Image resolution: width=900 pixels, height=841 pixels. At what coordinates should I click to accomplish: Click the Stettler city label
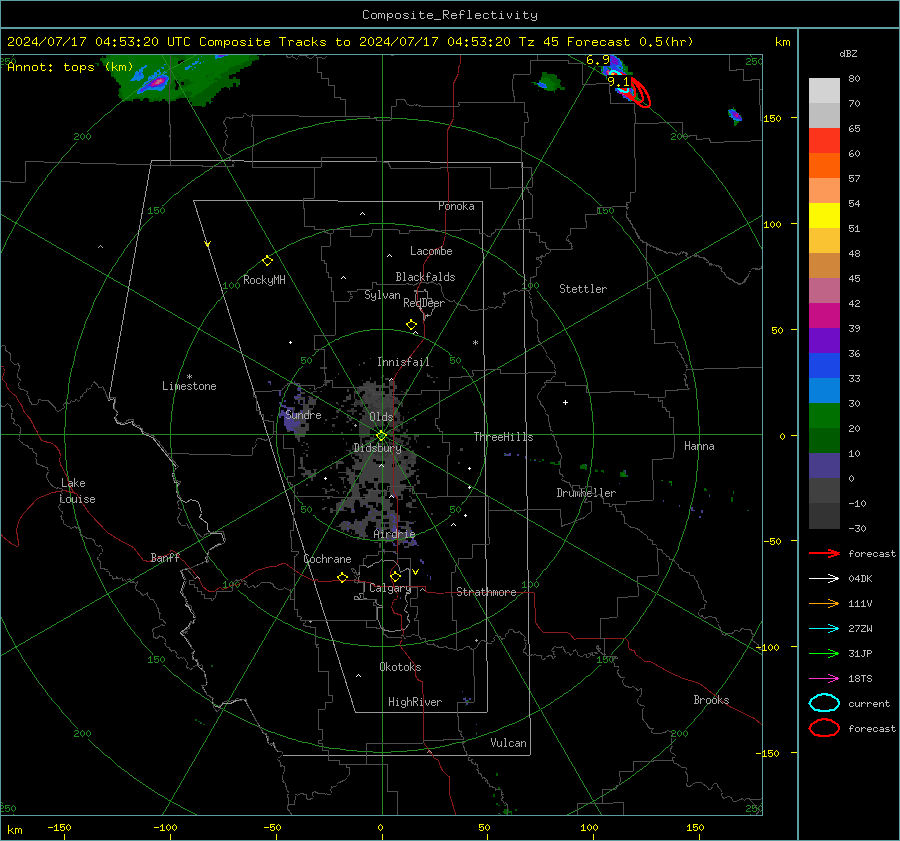click(x=583, y=289)
